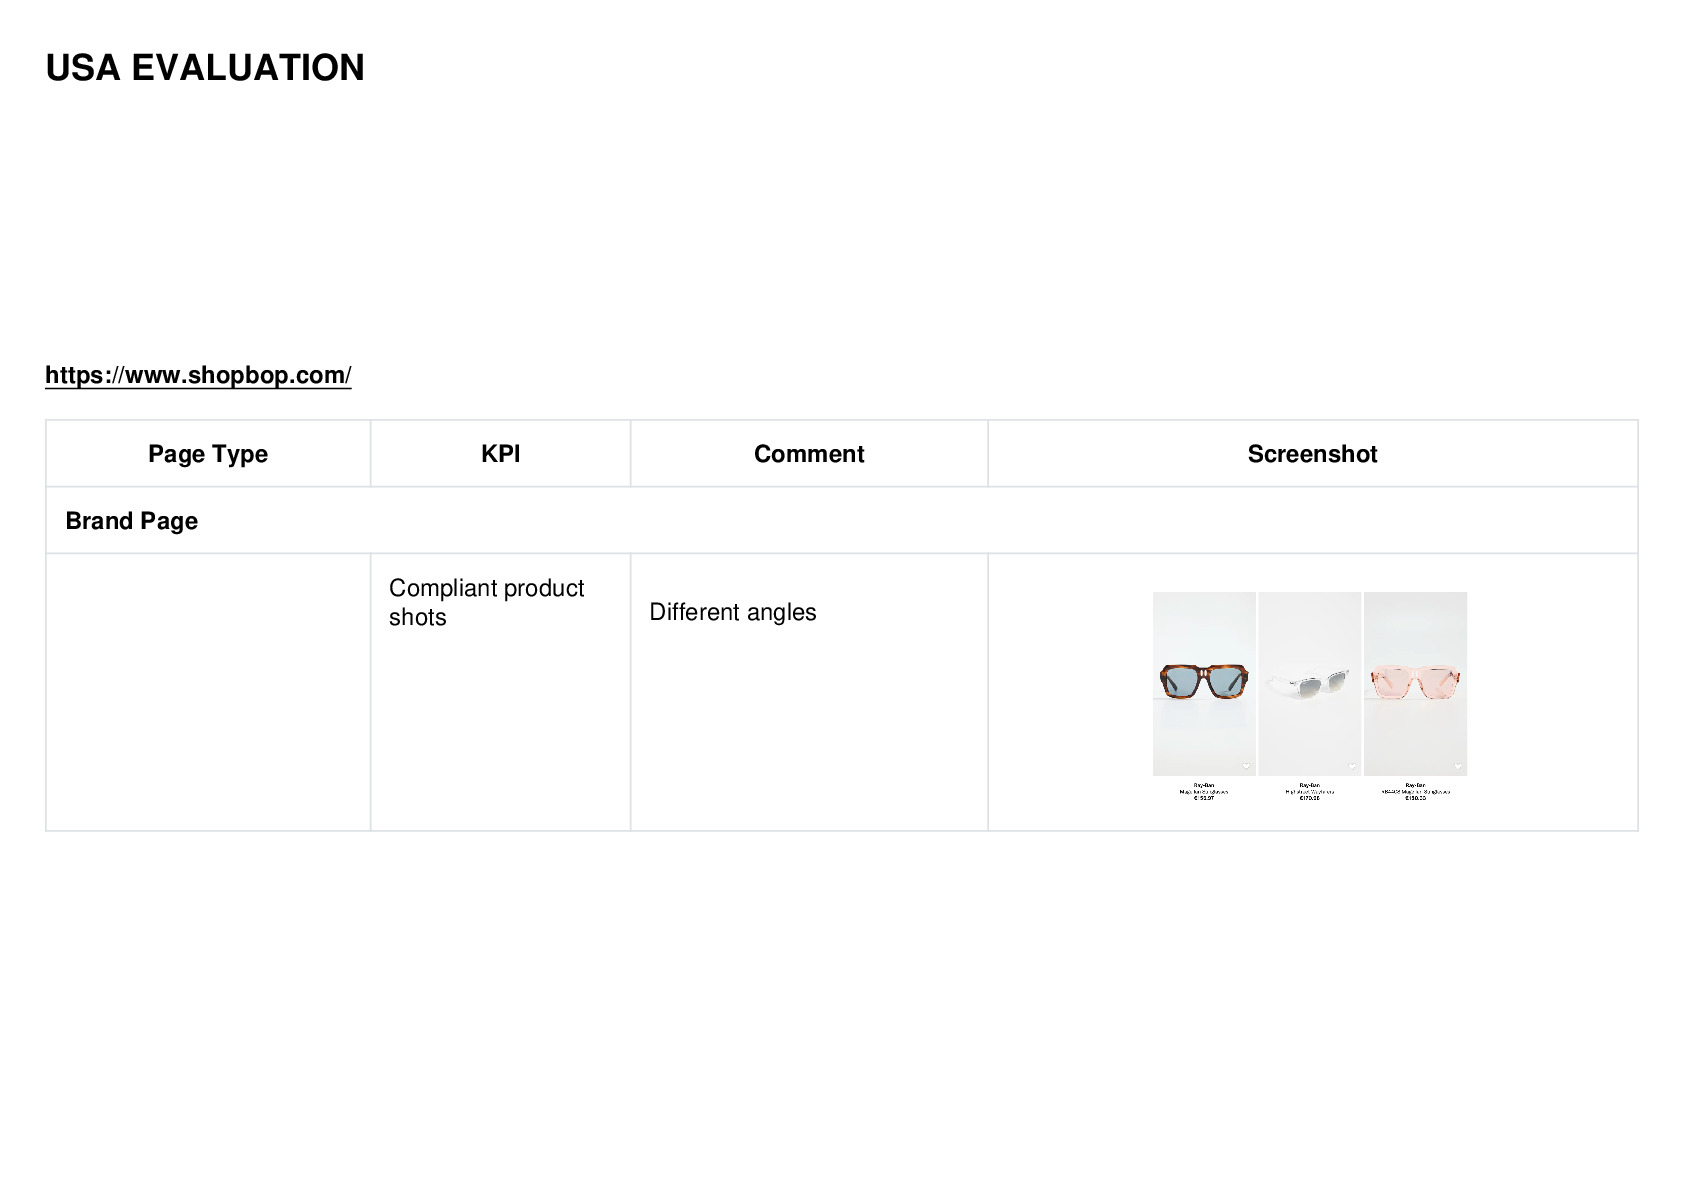1684x1191 pixels.
Task: Click the Page Type column header
Action: tap(208, 454)
